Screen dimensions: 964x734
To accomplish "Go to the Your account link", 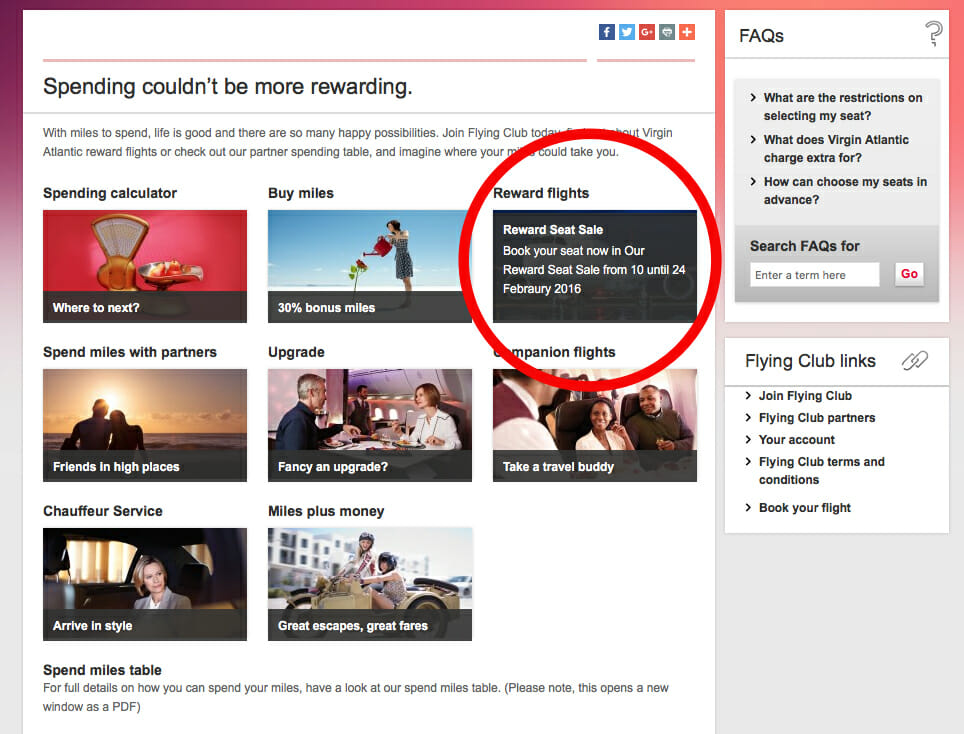I will [797, 440].
